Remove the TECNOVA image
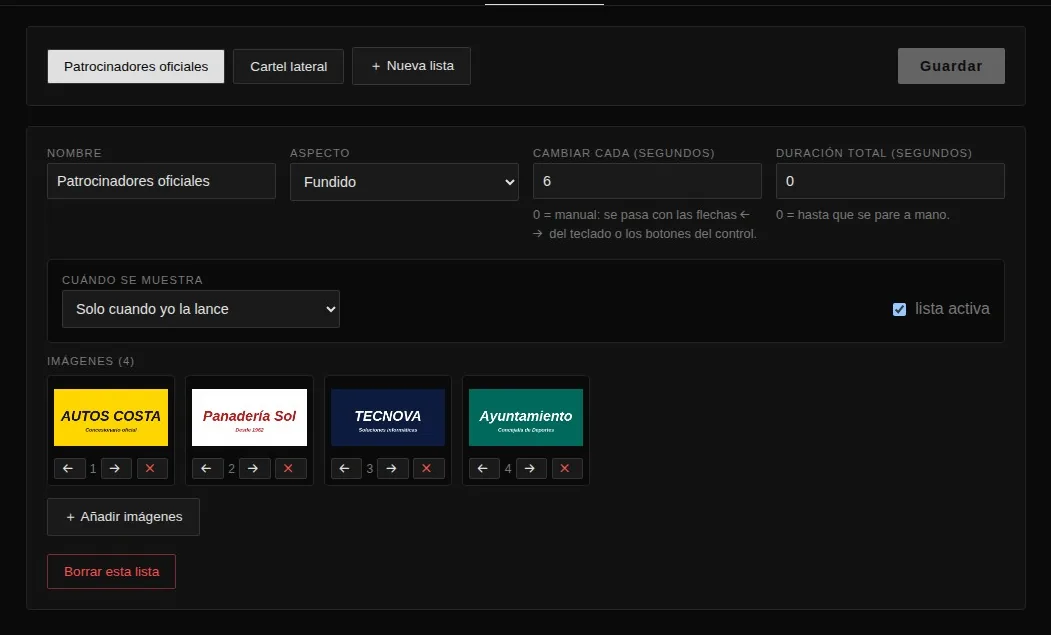This screenshot has width=1051, height=635. 428,468
